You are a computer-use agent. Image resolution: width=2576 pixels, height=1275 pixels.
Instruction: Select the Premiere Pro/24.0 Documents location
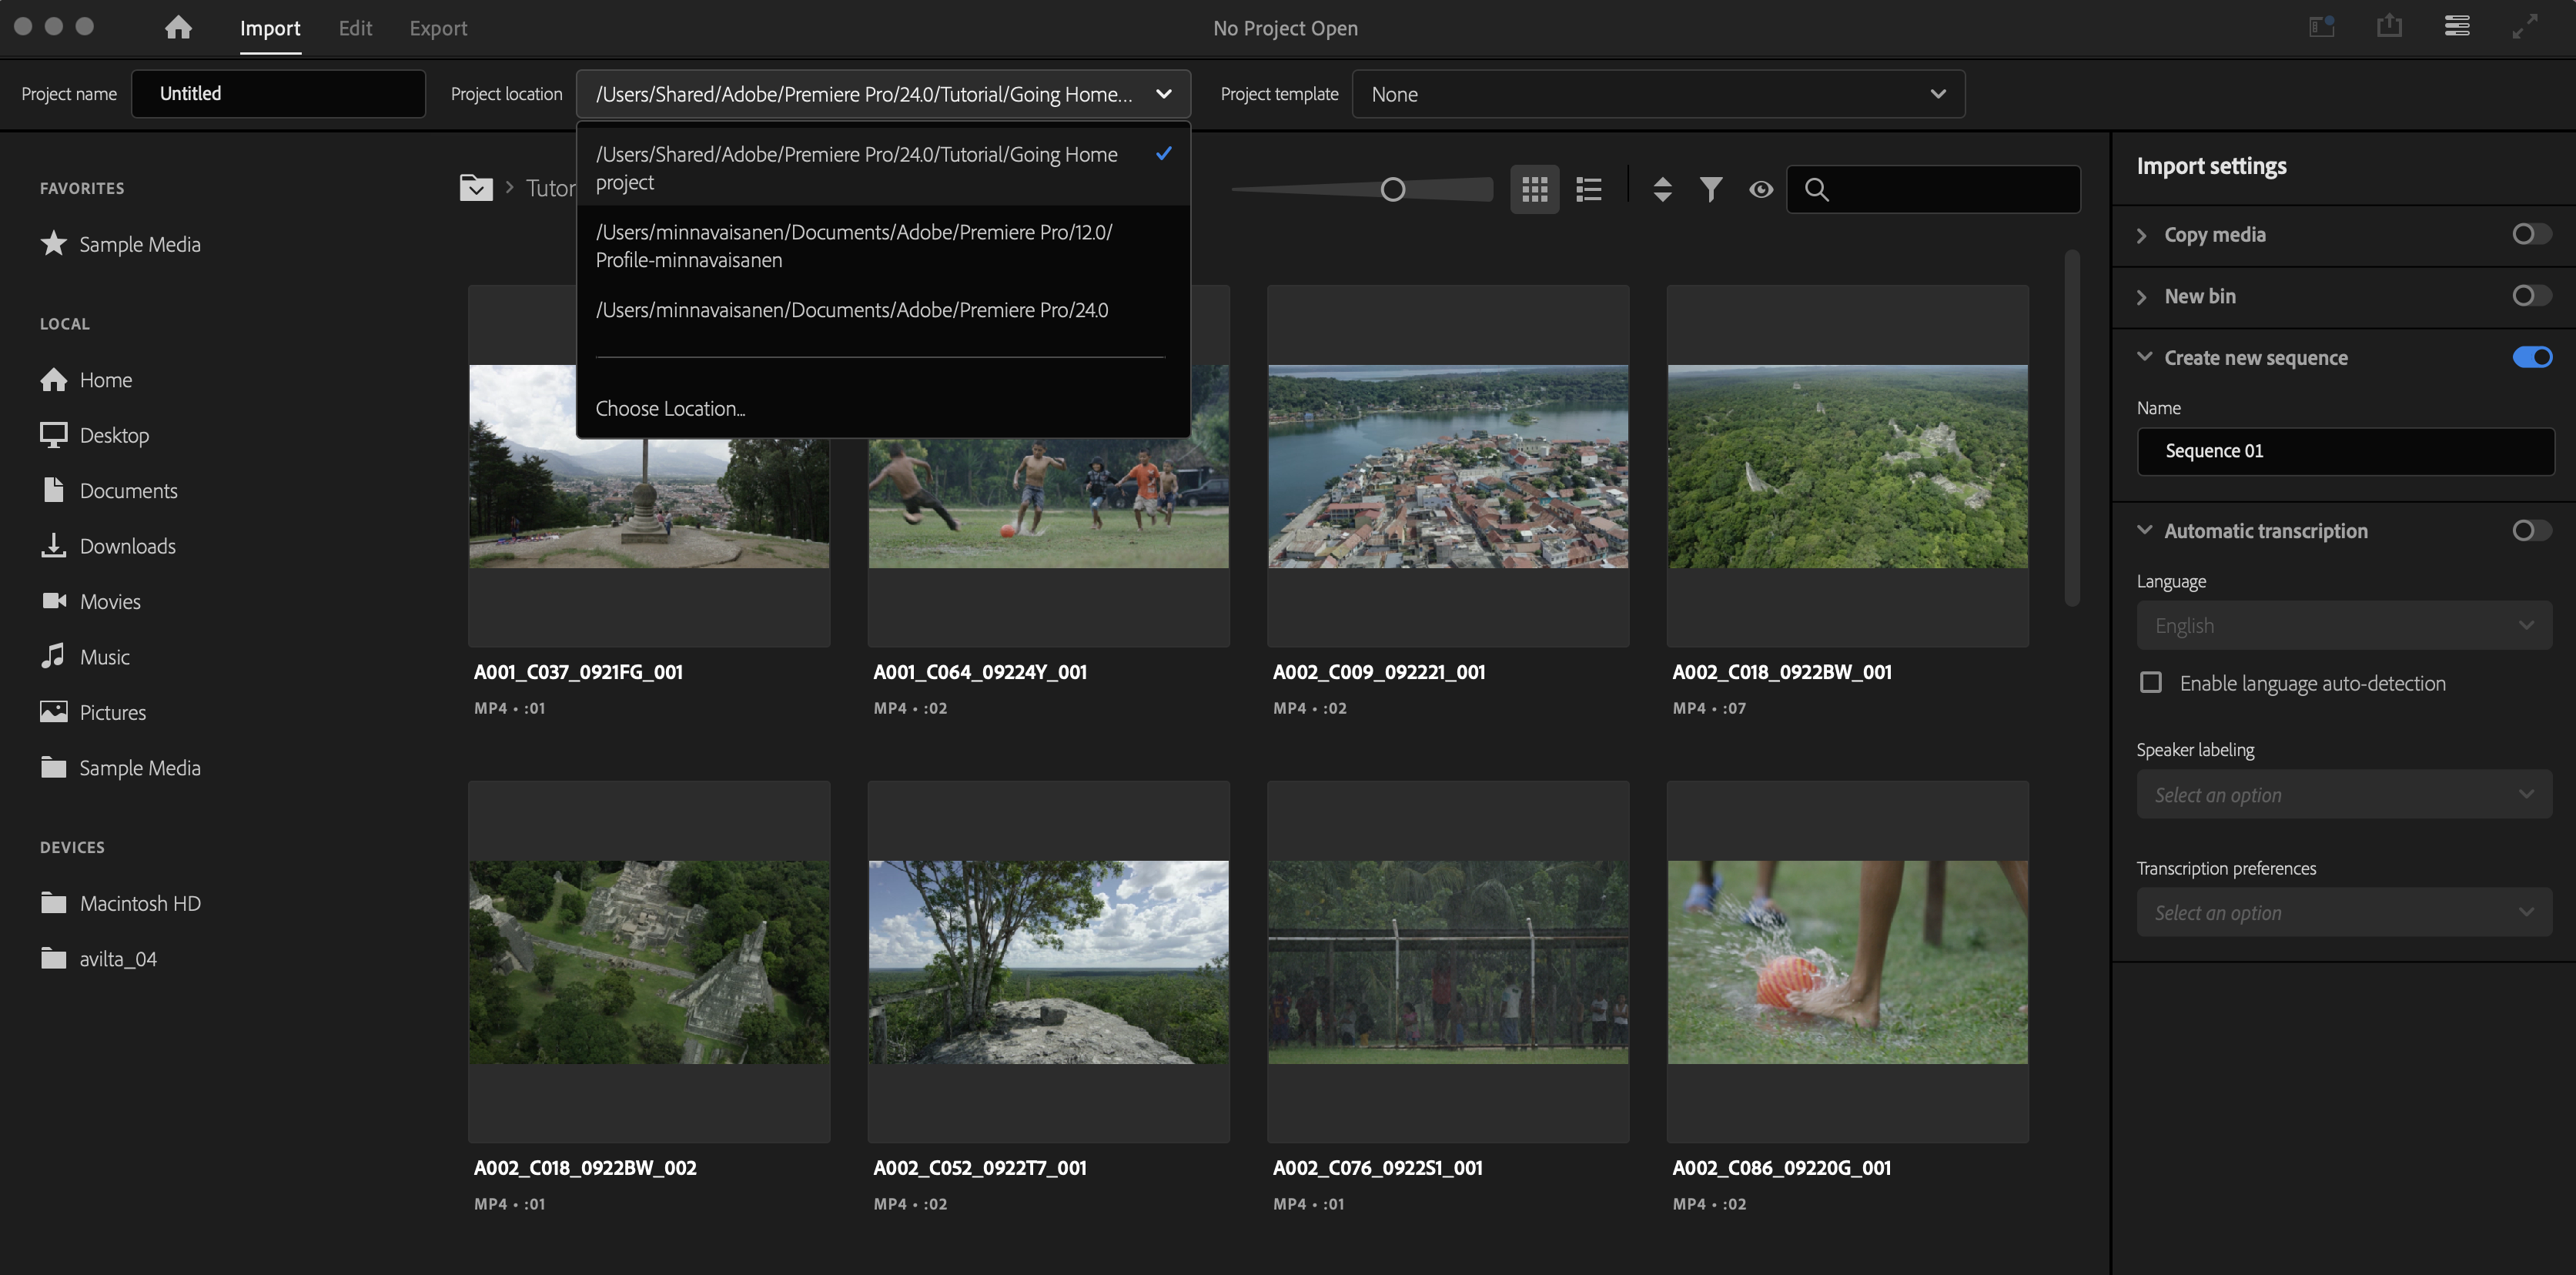pos(852,310)
